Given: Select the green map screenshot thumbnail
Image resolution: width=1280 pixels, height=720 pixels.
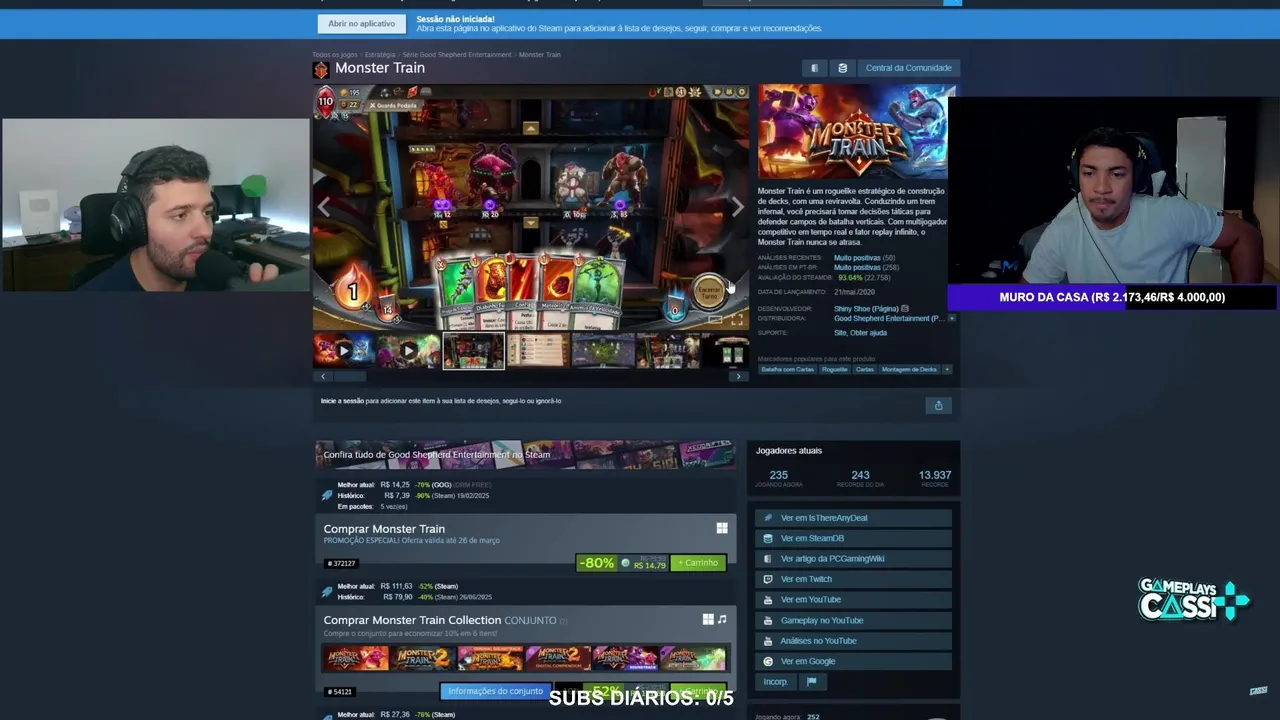Looking at the screenshot, I should (x=603, y=351).
